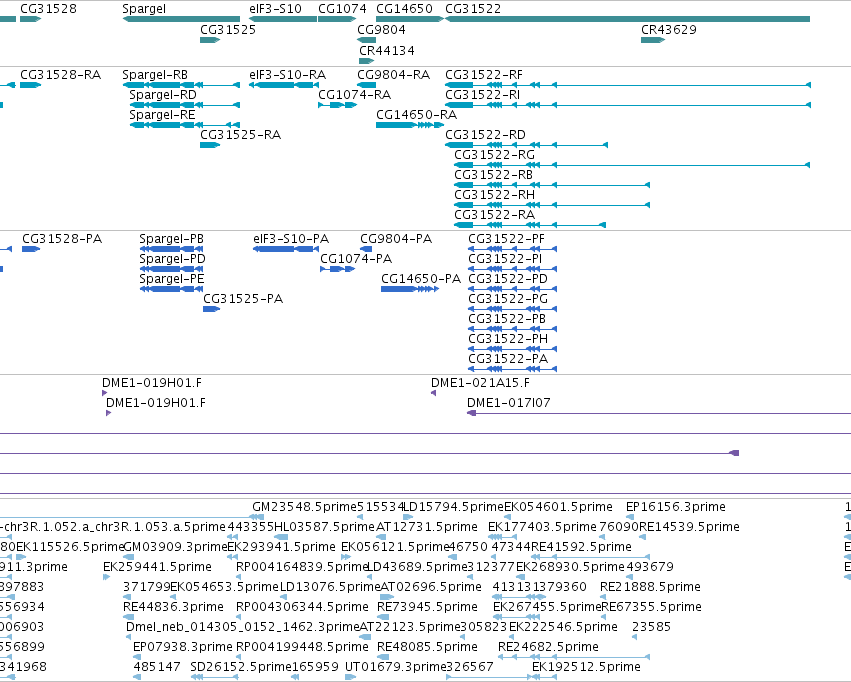
Task: Select the CR43629 gene feature
Action: 653,40
